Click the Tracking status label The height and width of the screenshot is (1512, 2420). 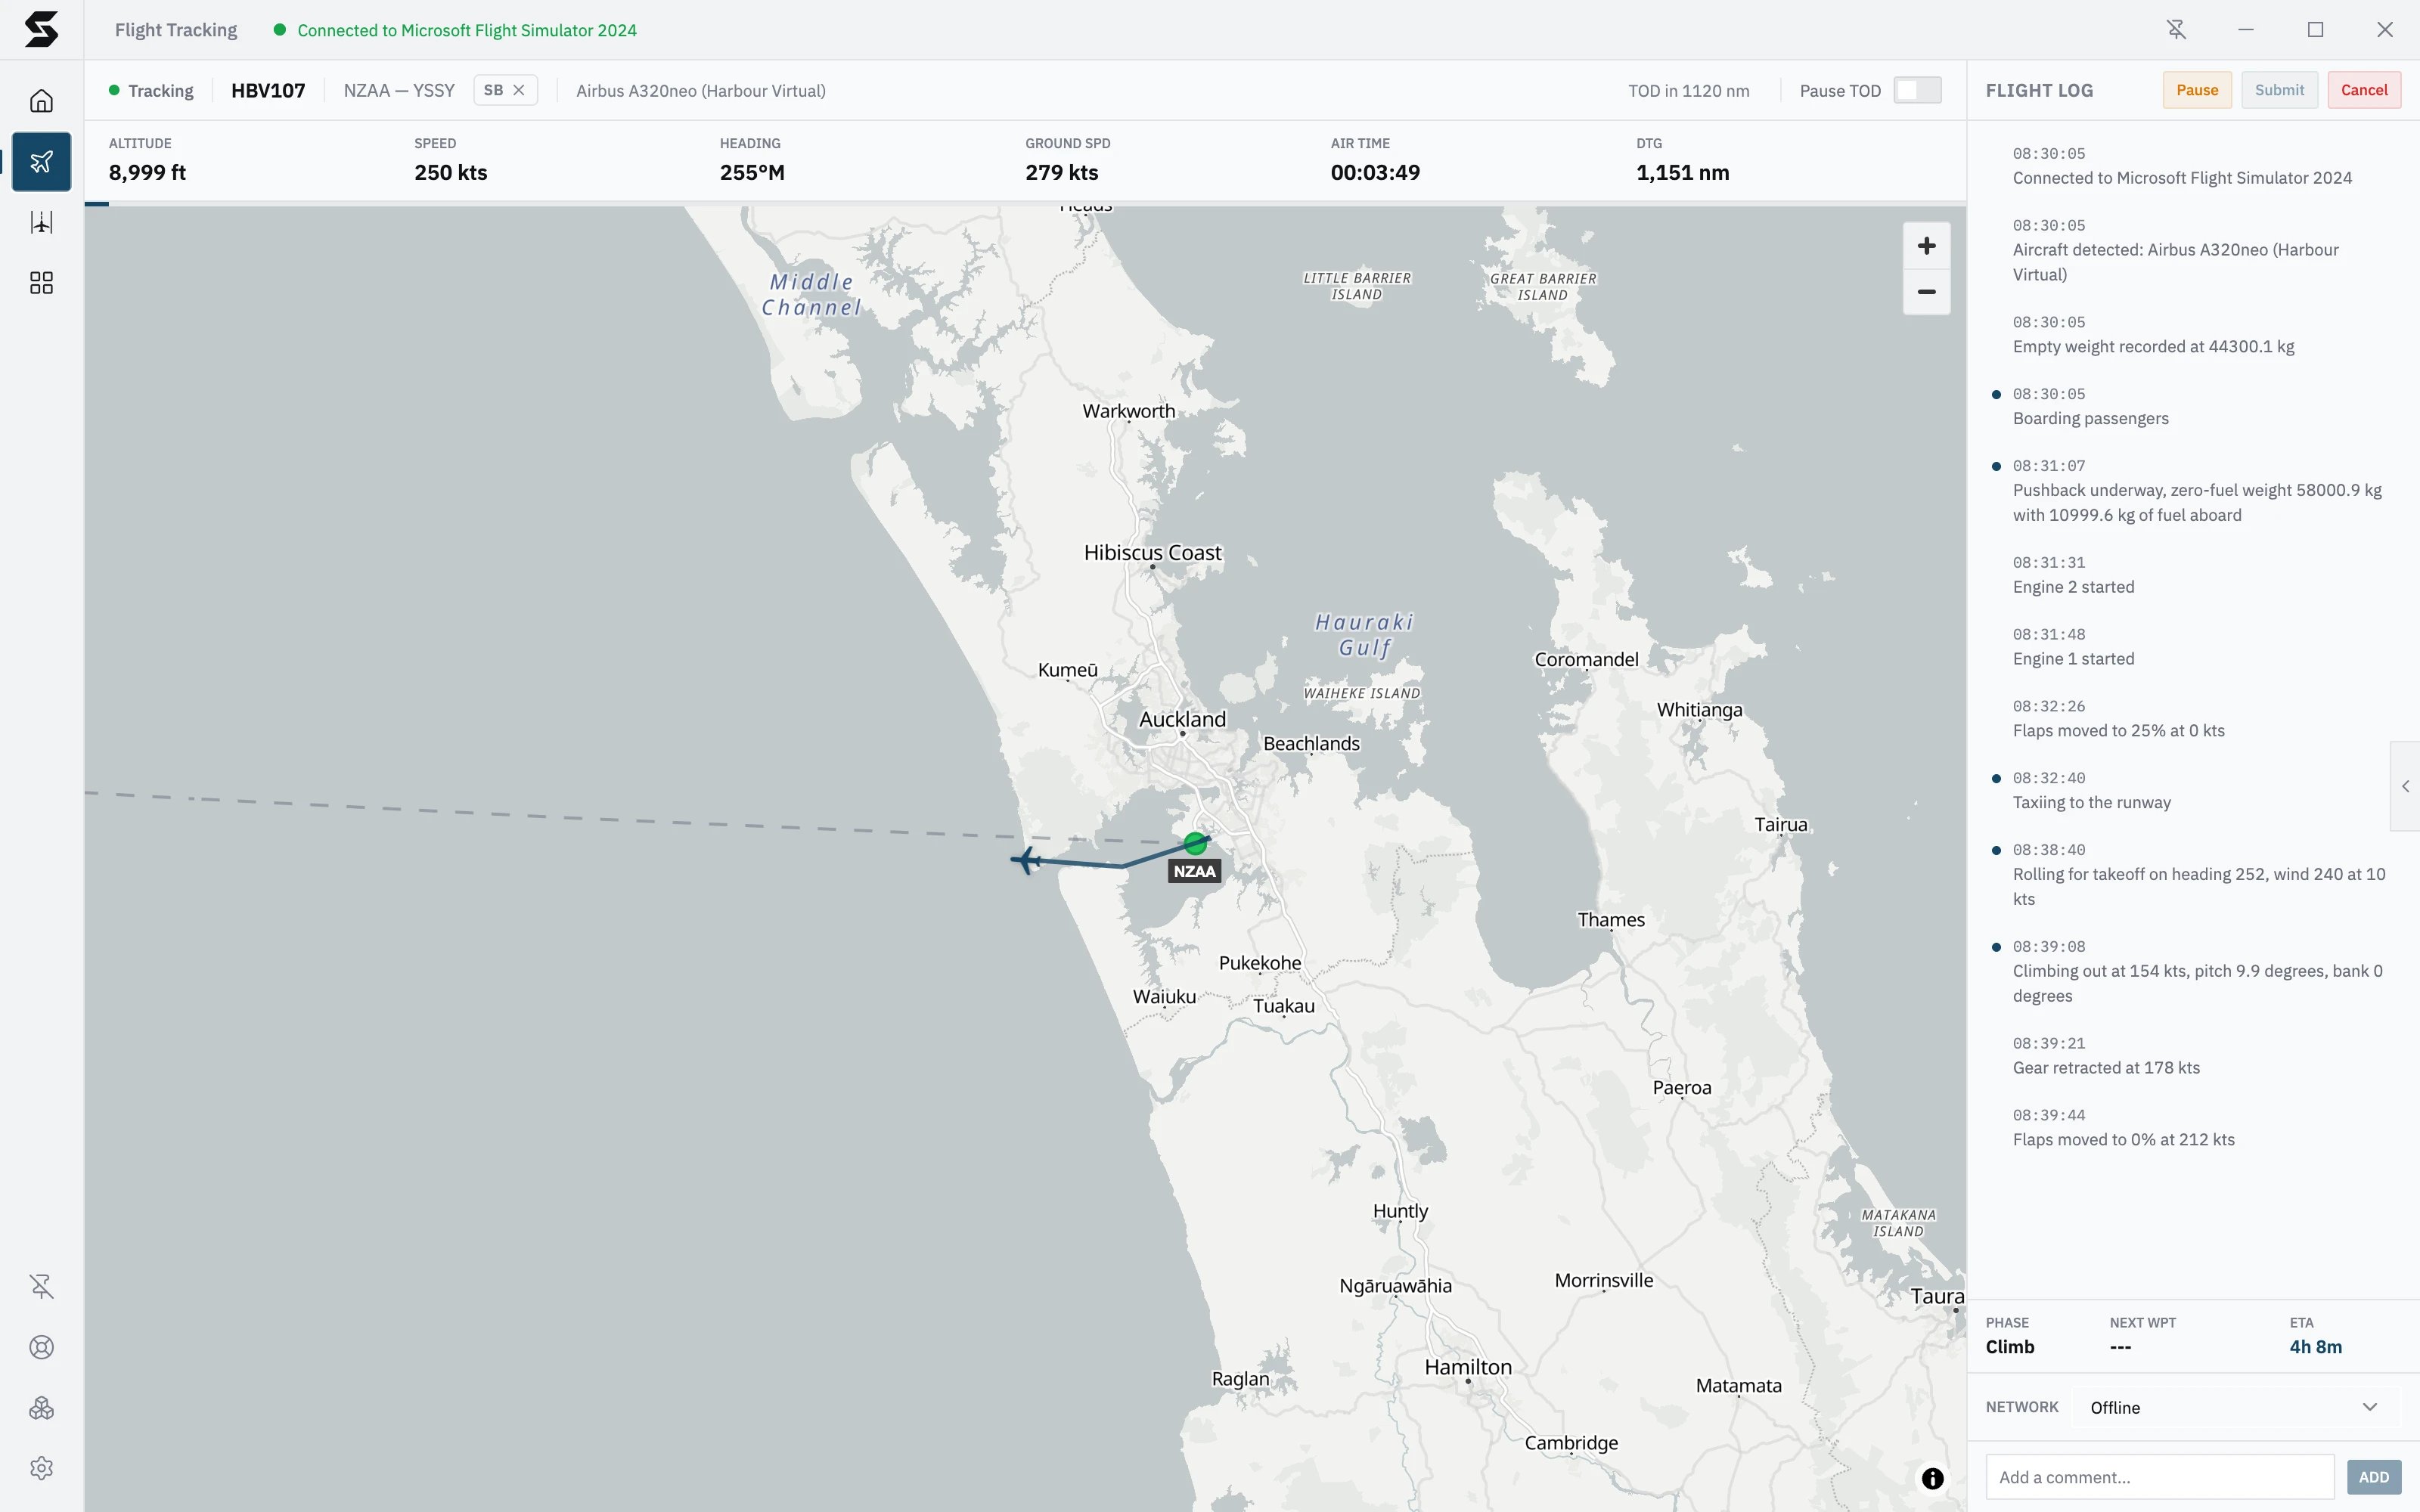[x=161, y=91]
